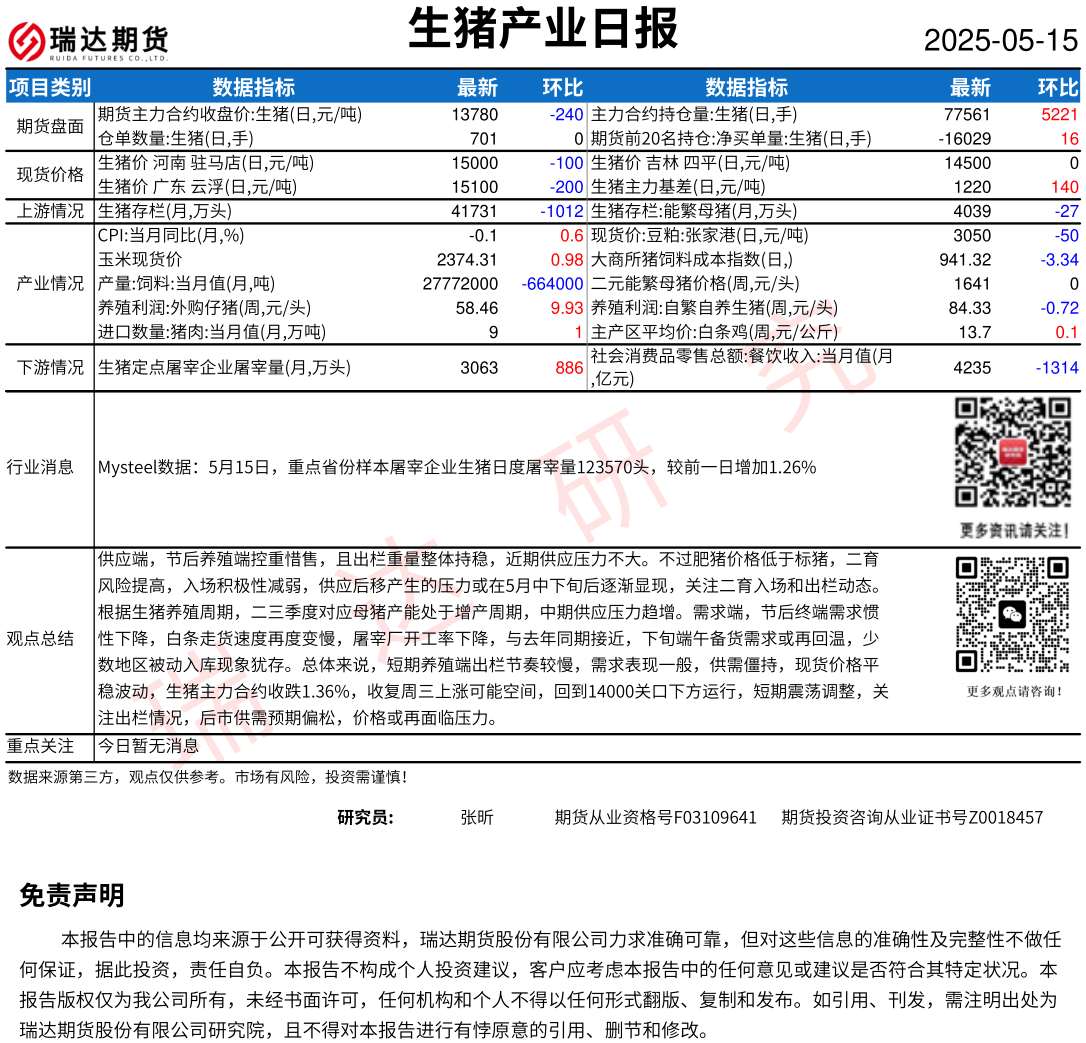Click the report date 2025-05-15
This screenshot has width=1086, height=1043.
1000,41
